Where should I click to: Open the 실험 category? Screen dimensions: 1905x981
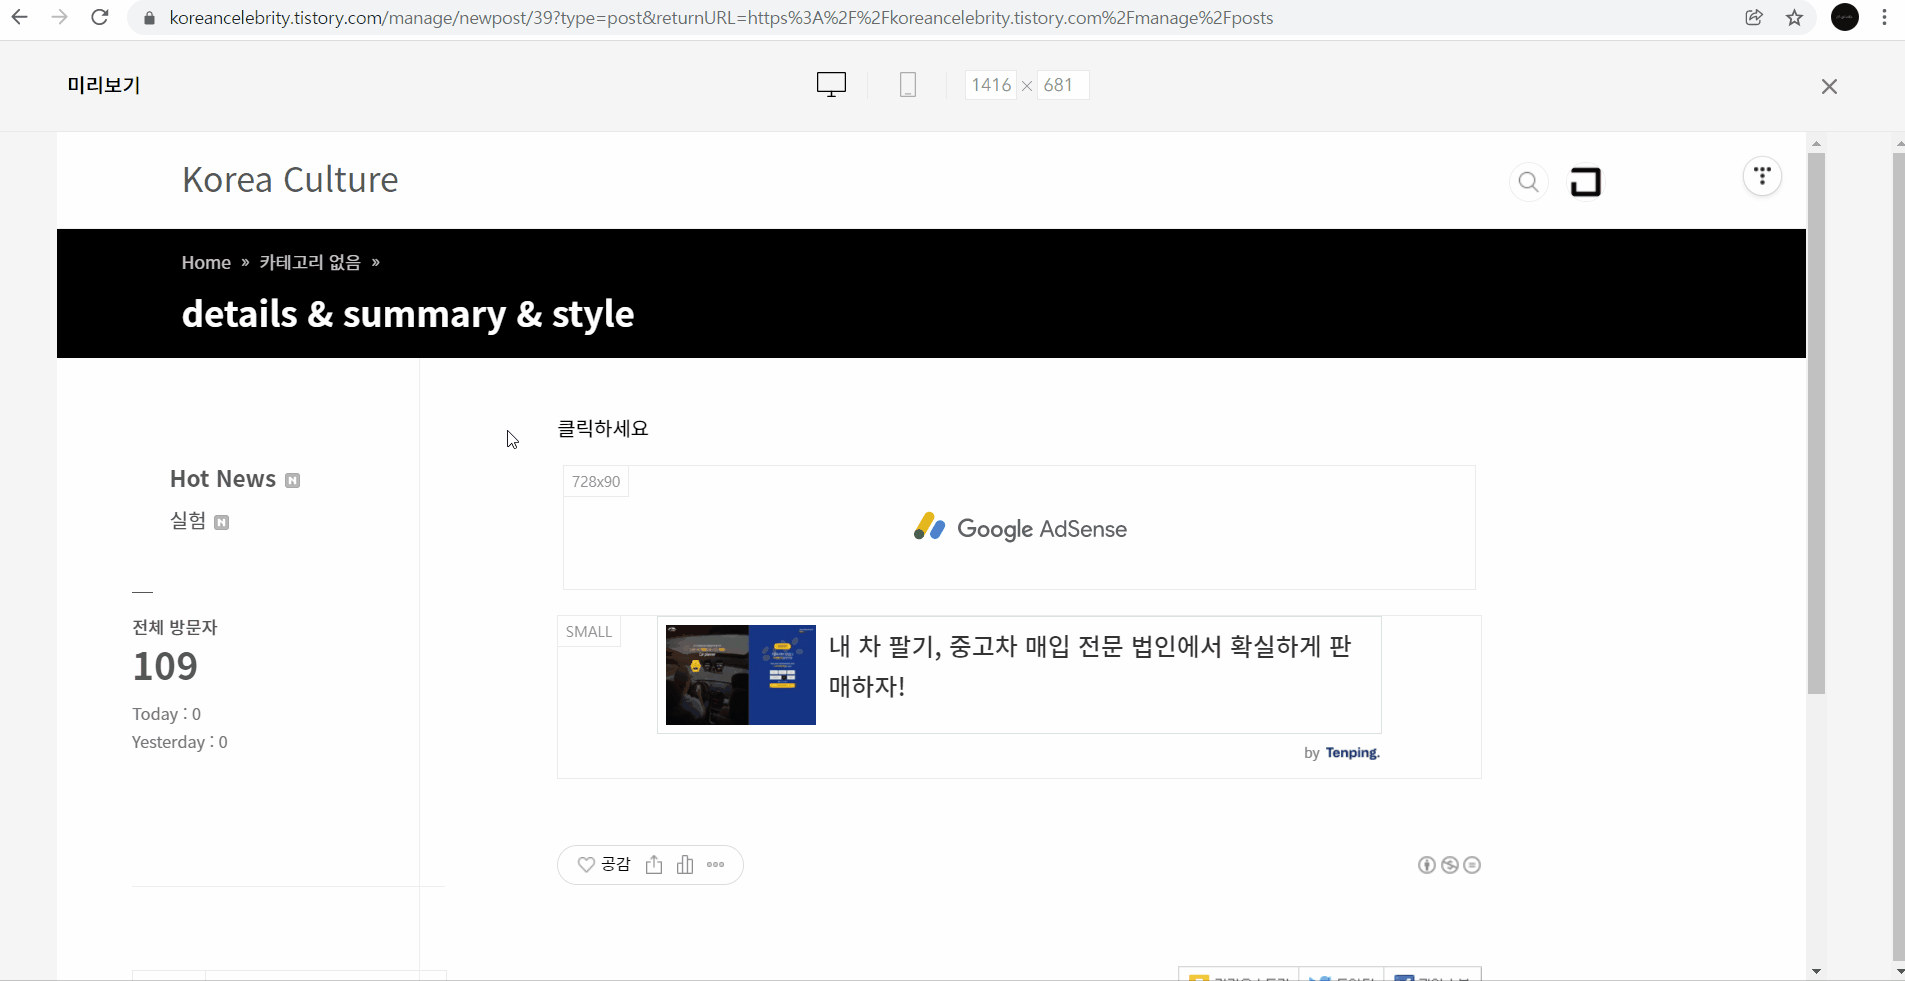coord(188,521)
